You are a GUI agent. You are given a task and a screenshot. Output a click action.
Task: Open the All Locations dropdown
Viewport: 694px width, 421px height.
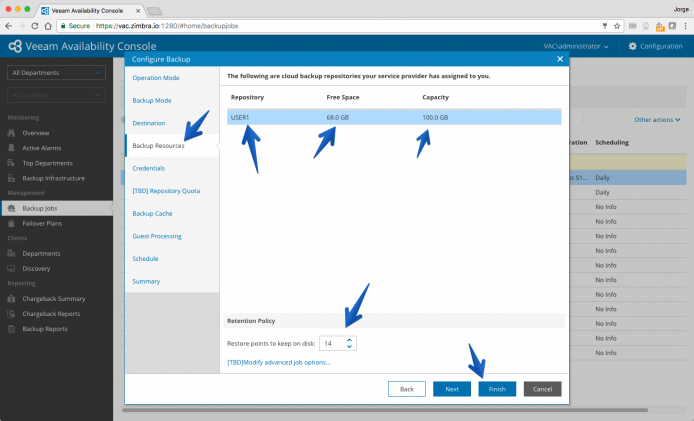click(x=56, y=95)
